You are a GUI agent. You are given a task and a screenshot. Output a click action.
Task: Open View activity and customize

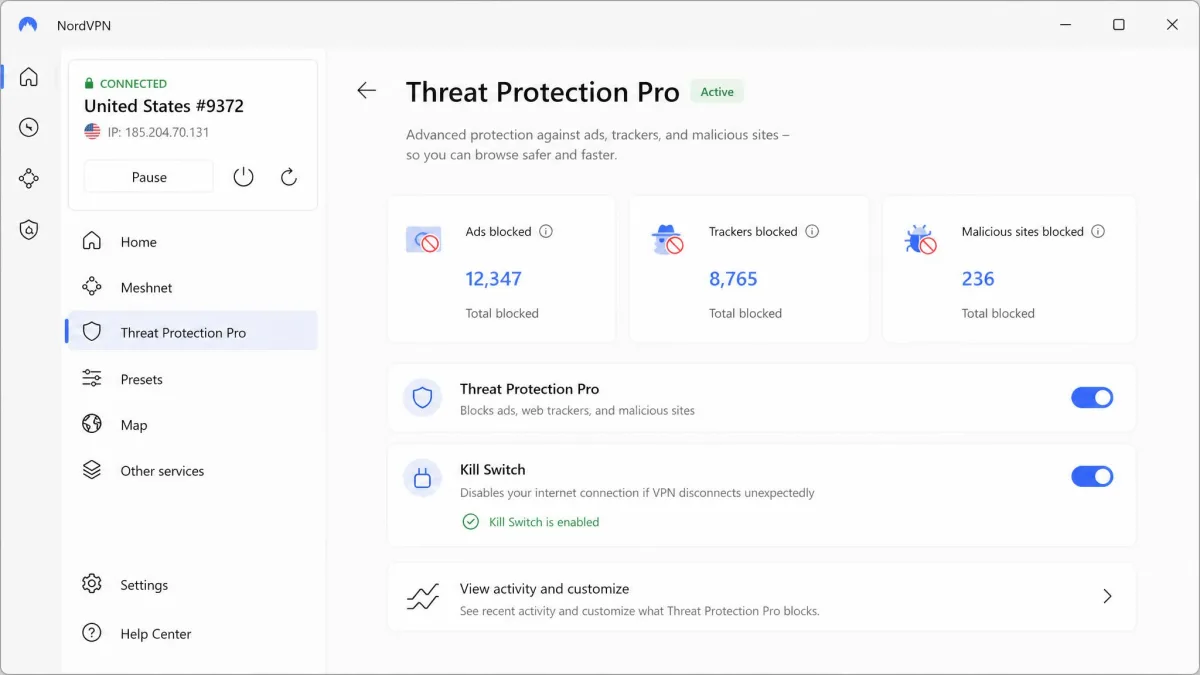(762, 597)
